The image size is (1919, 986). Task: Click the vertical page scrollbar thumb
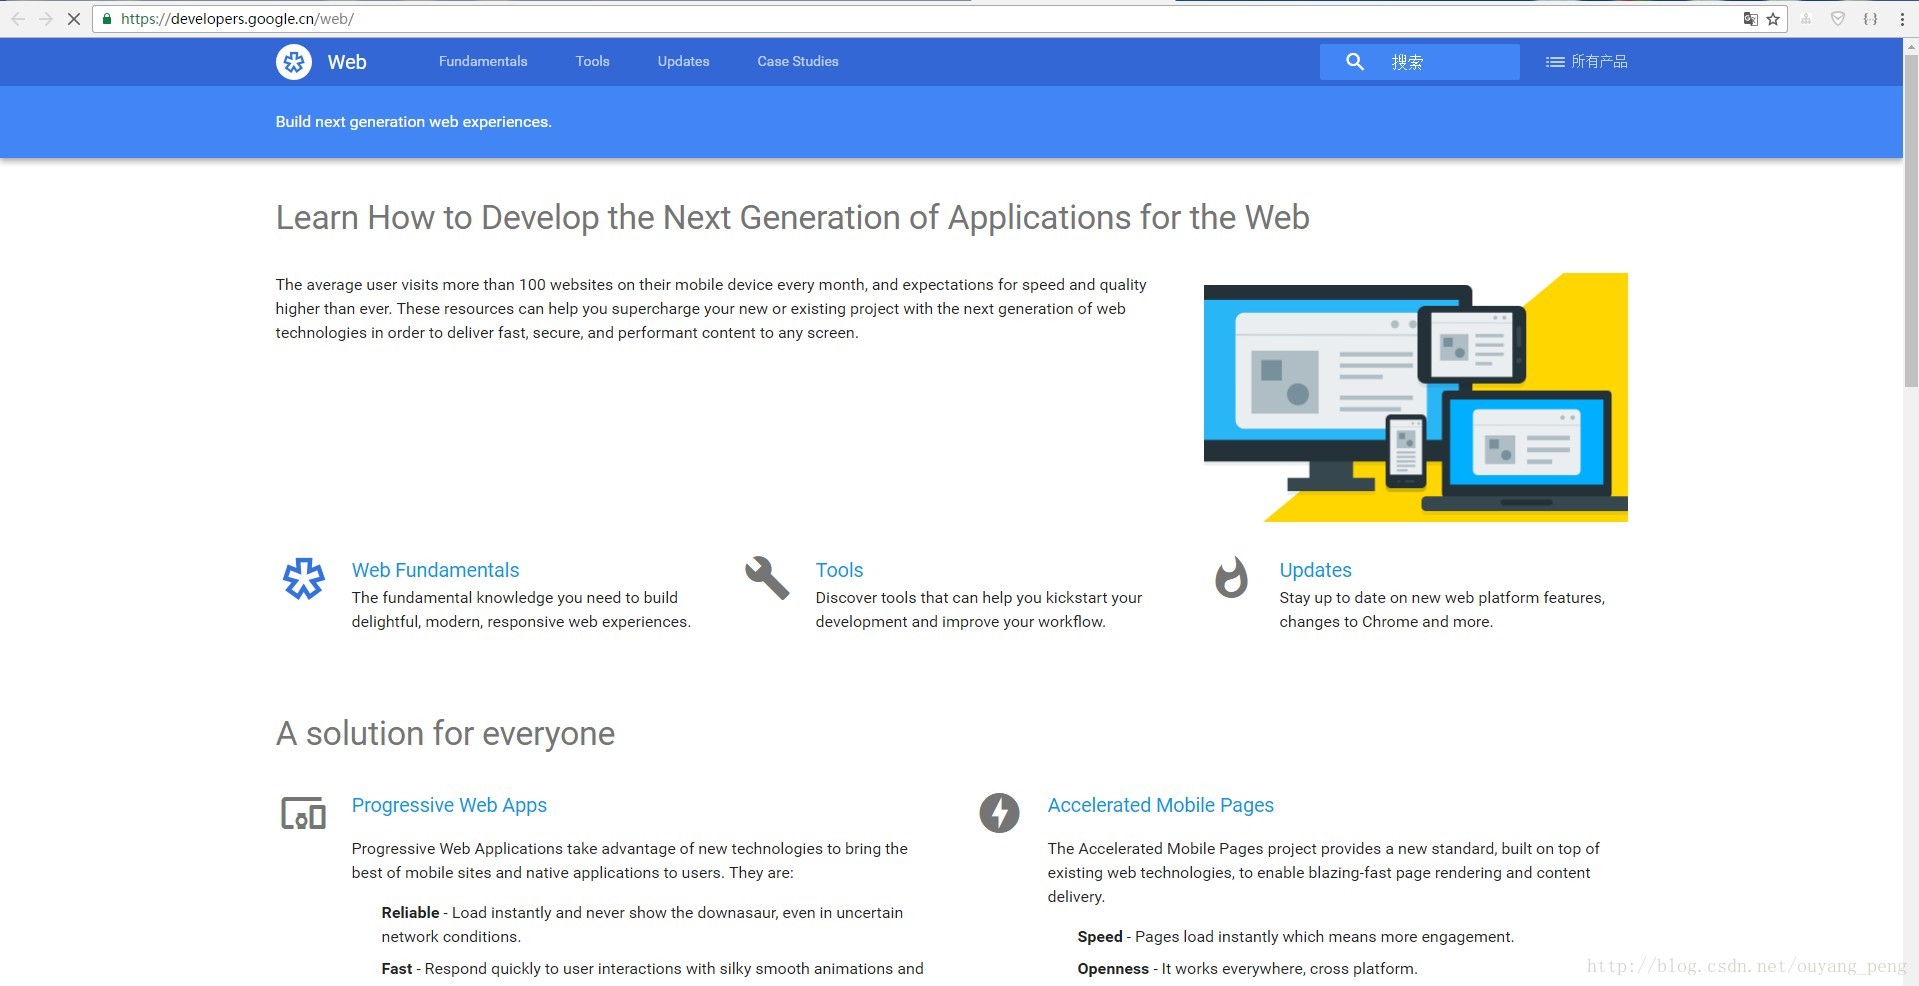pos(1910,220)
